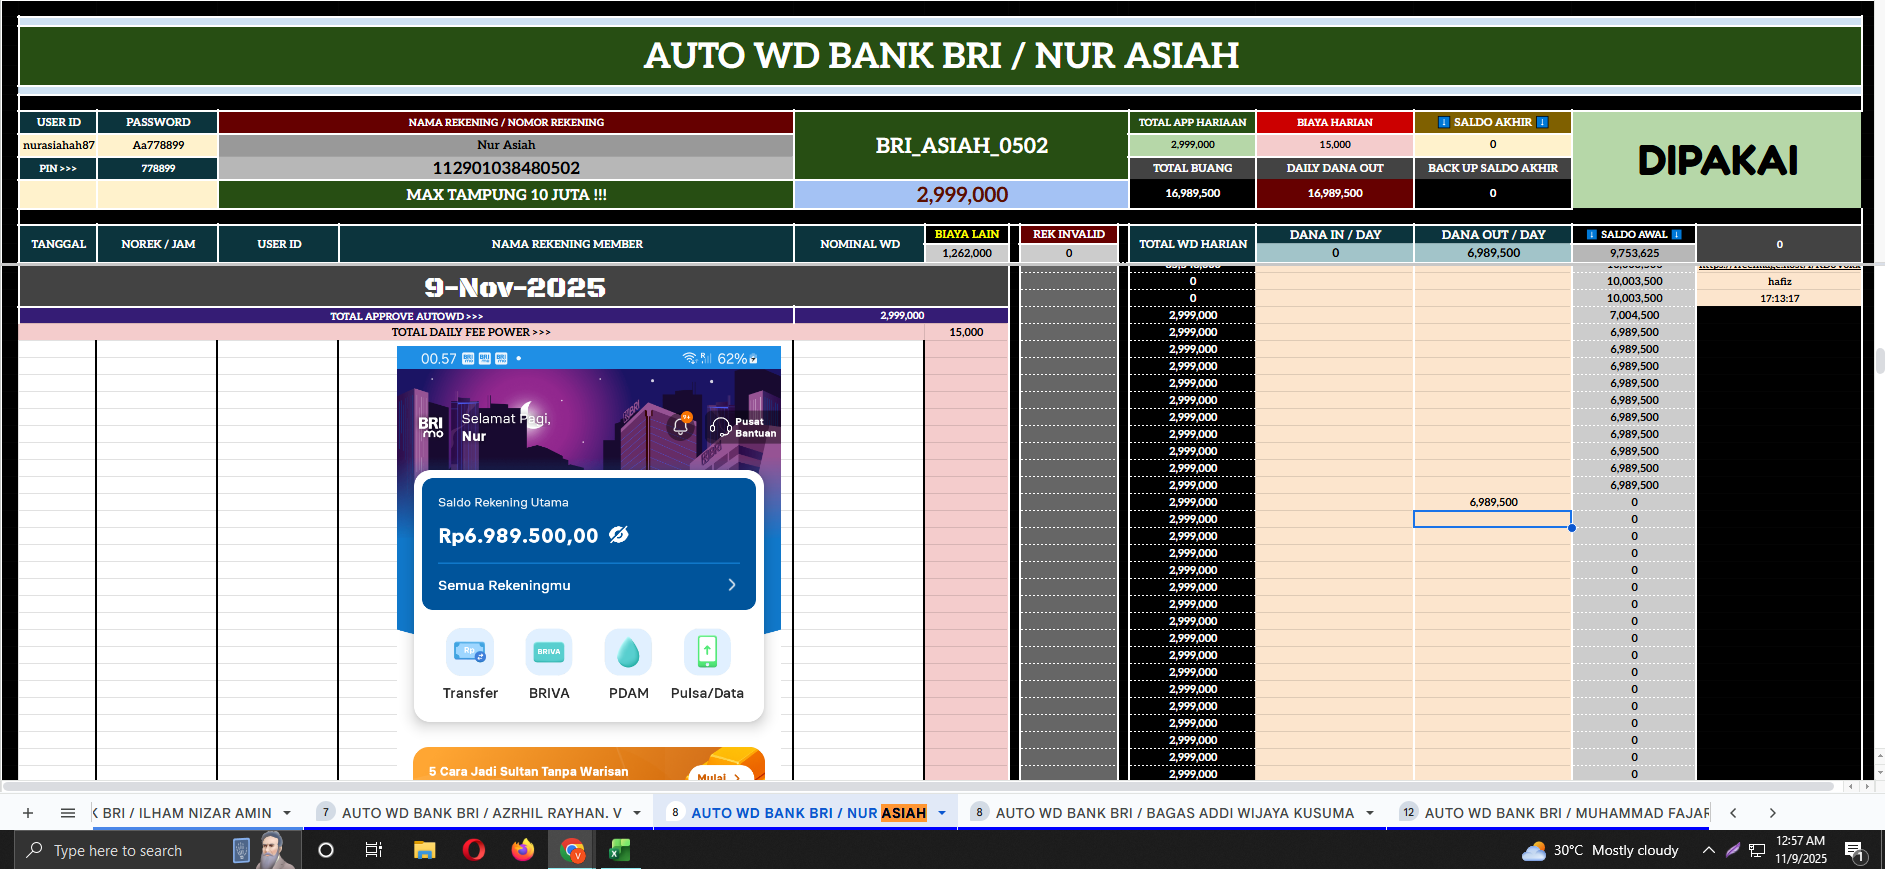Switch to Chrome in the taskbar
The image size is (1885, 869).
[x=572, y=850]
